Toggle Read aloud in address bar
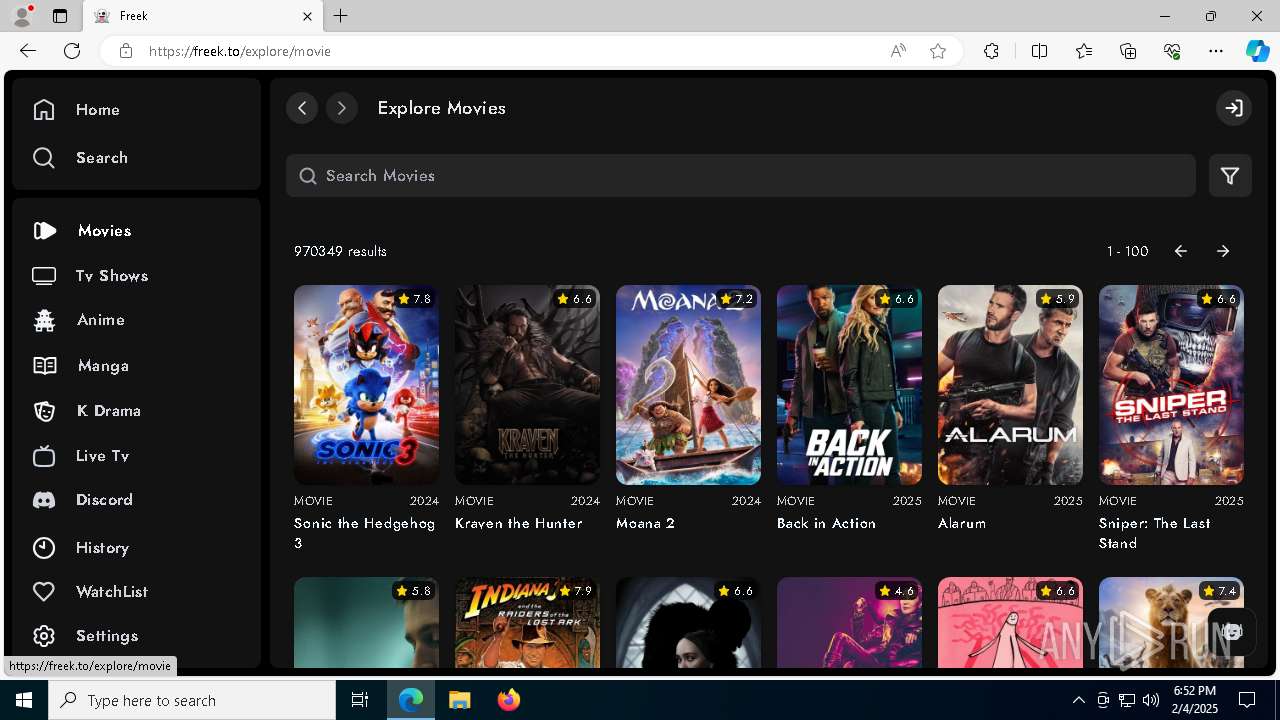Screen dimensions: 1280x720 (x=898, y=51)
